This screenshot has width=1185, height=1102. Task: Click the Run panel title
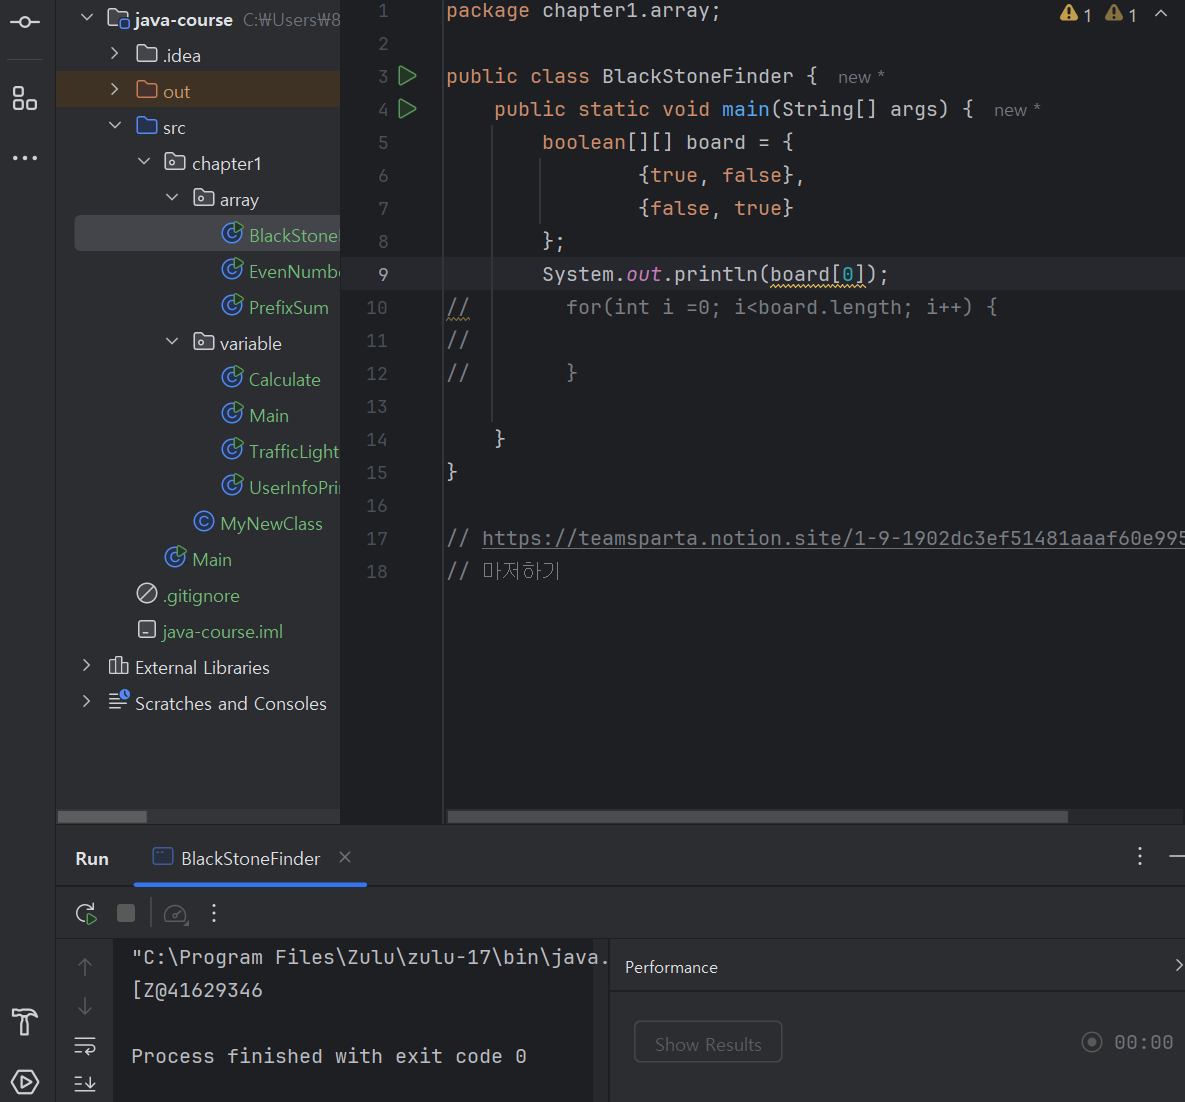click(x=92, y=859)
